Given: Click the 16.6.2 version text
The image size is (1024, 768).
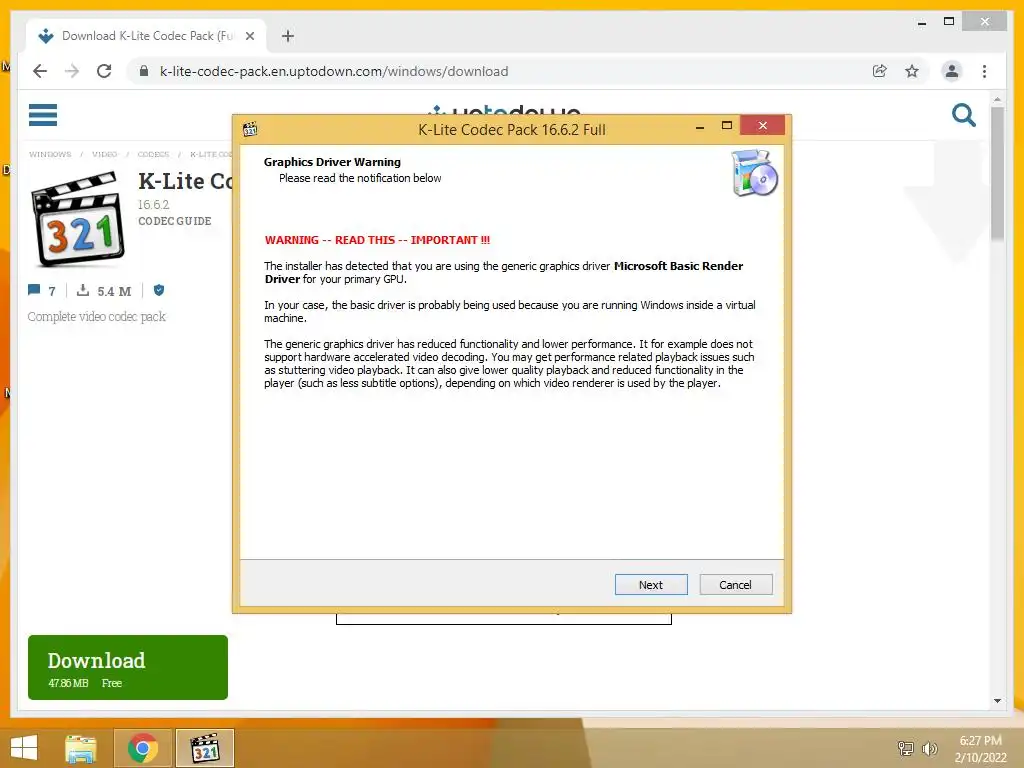Looking at the screenshot, I should coord(153,204).
